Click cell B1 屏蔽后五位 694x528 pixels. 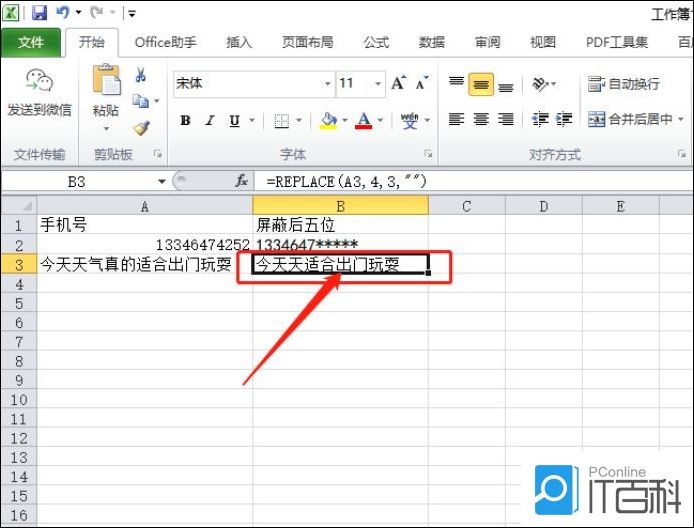pyautogui.click(x=340, y=225)
